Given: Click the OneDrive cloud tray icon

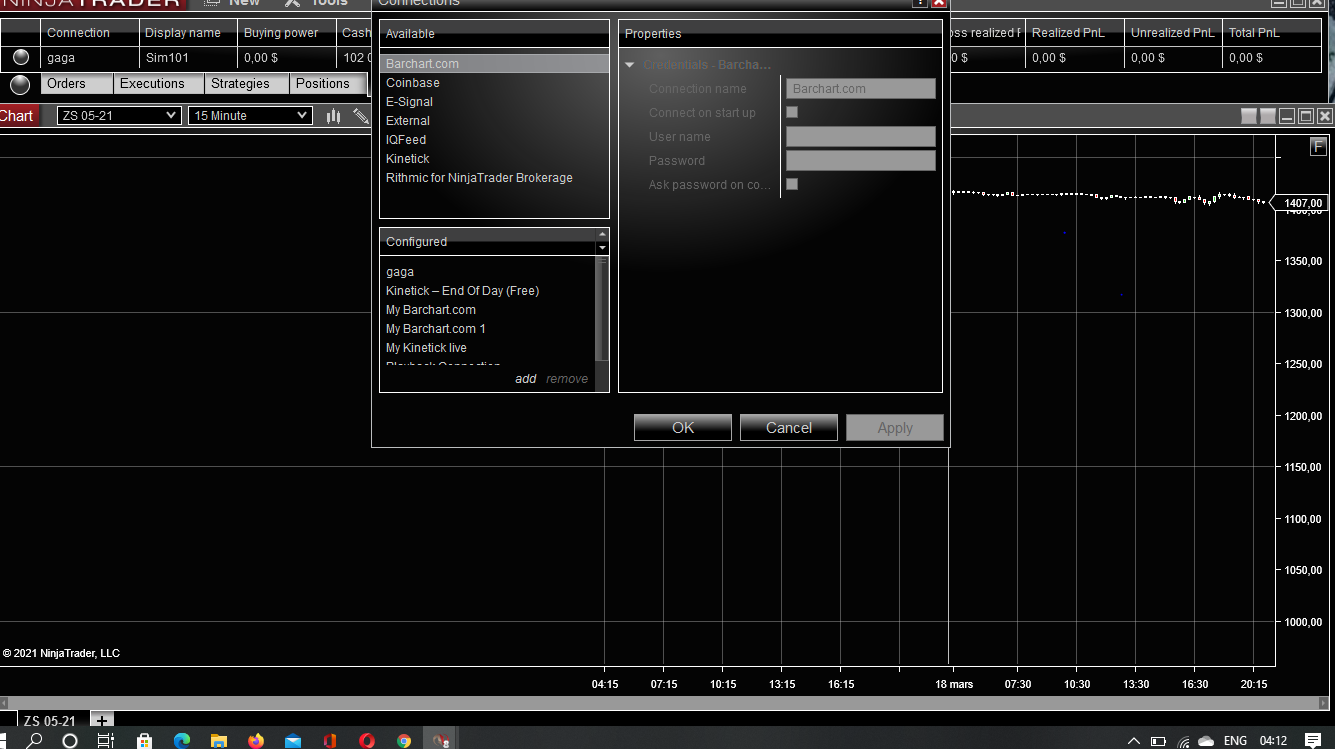Looking at the screenshot, I should (1206, 742).
